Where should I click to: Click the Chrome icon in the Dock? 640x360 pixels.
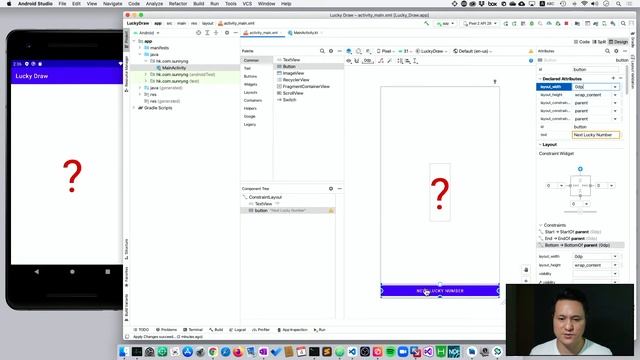(213, 351)
